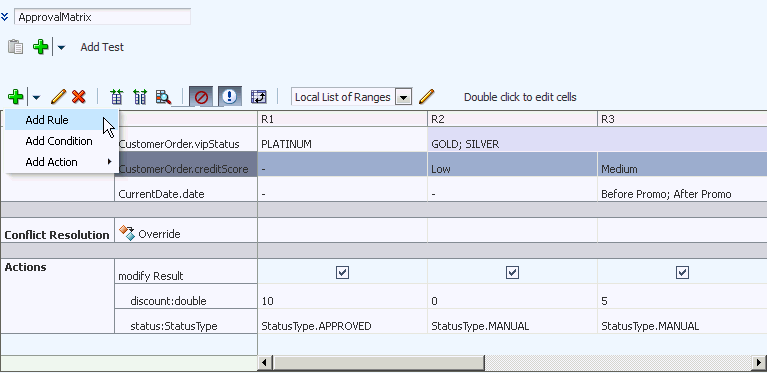Edit the ApprovalMatrix name field
Viewport: 767px width, 373px height.
(x=102, y=17)
